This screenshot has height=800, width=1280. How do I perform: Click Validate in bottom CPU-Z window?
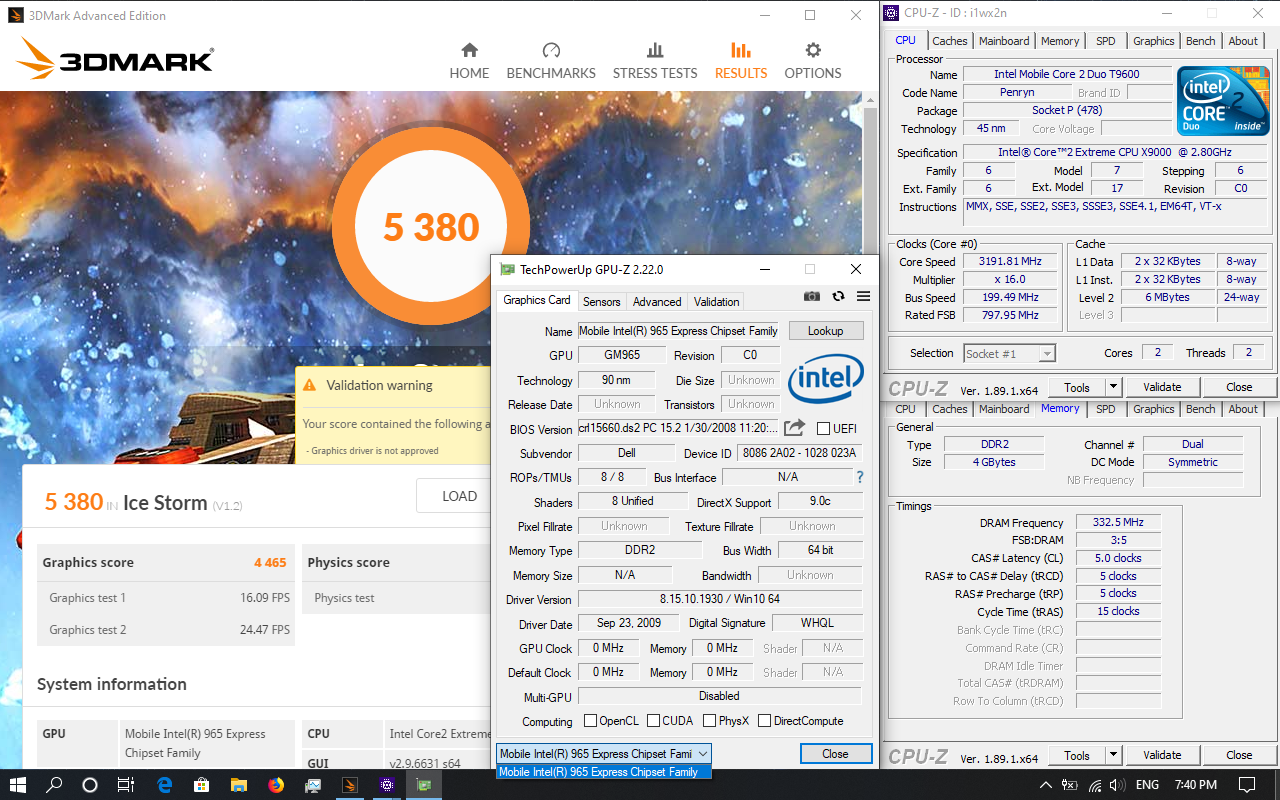coord(1162,755)
